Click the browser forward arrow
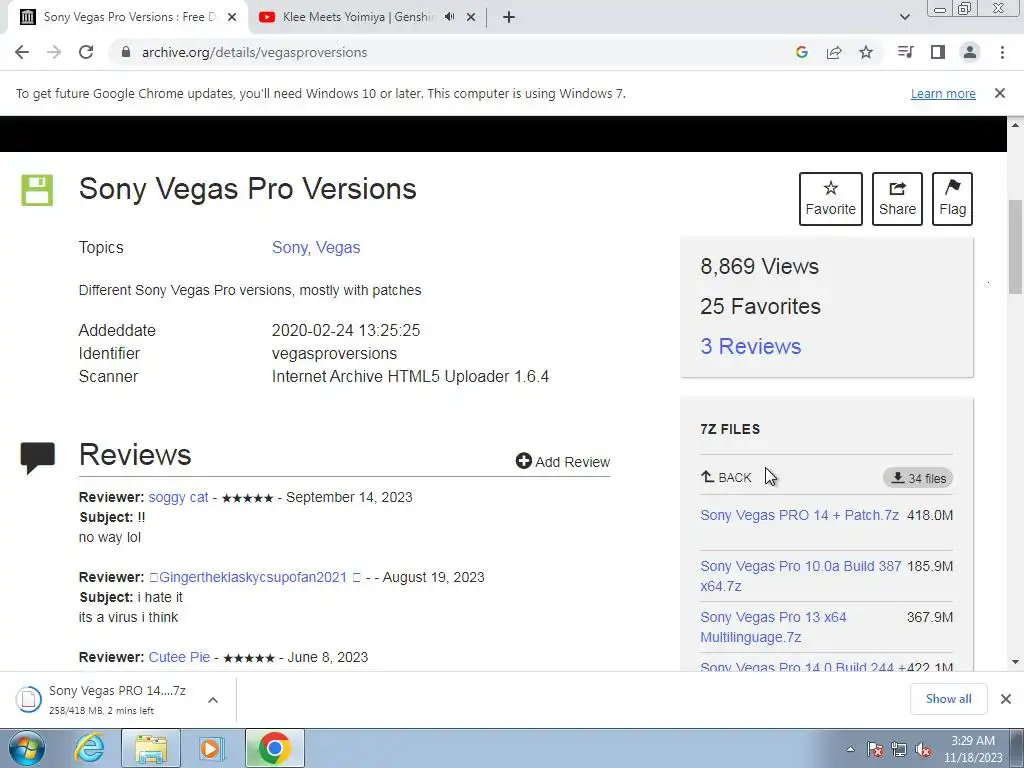The image size is (1024, 768). [x=54, y=52]
